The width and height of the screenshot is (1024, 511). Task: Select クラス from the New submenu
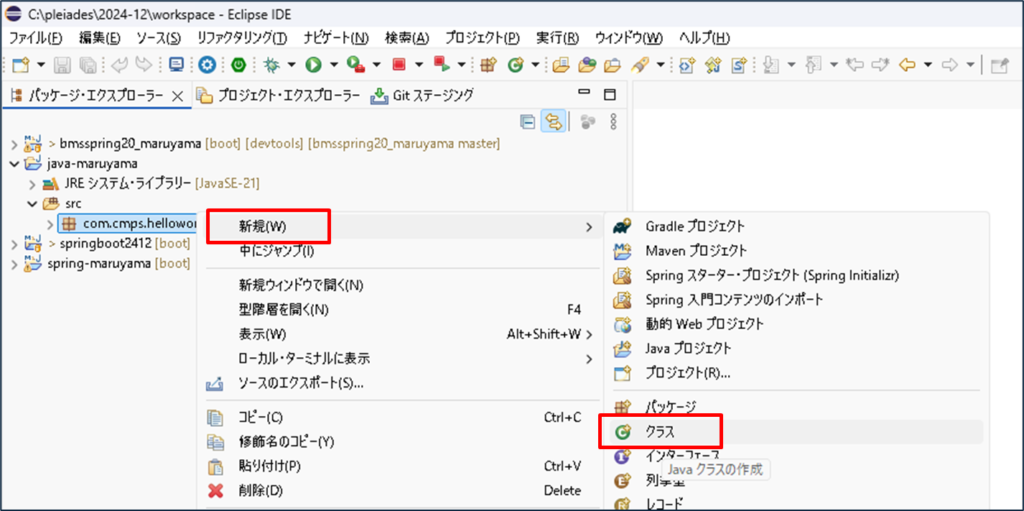pyautogui.click(x=660, y=431)
